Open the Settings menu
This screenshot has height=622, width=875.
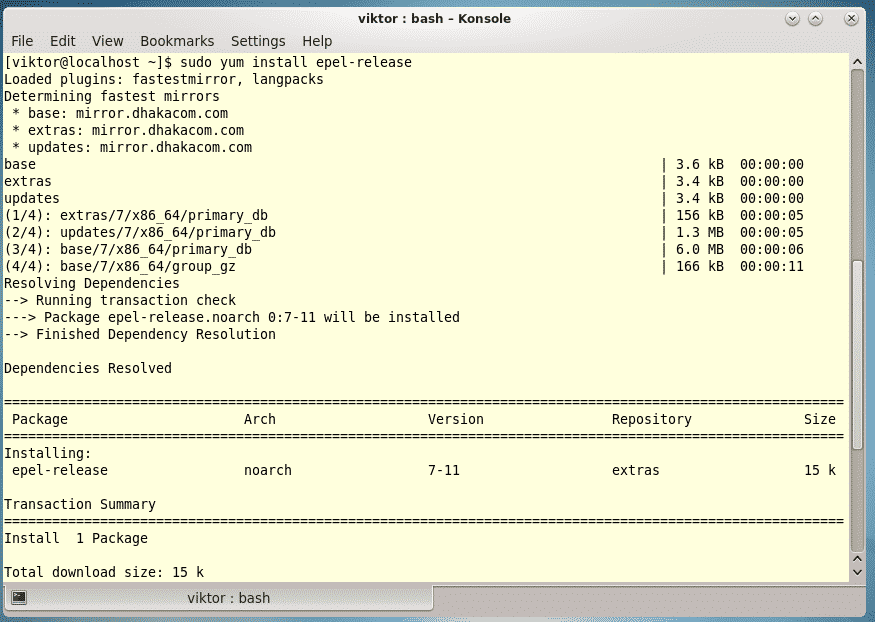(x=258, y=41)
